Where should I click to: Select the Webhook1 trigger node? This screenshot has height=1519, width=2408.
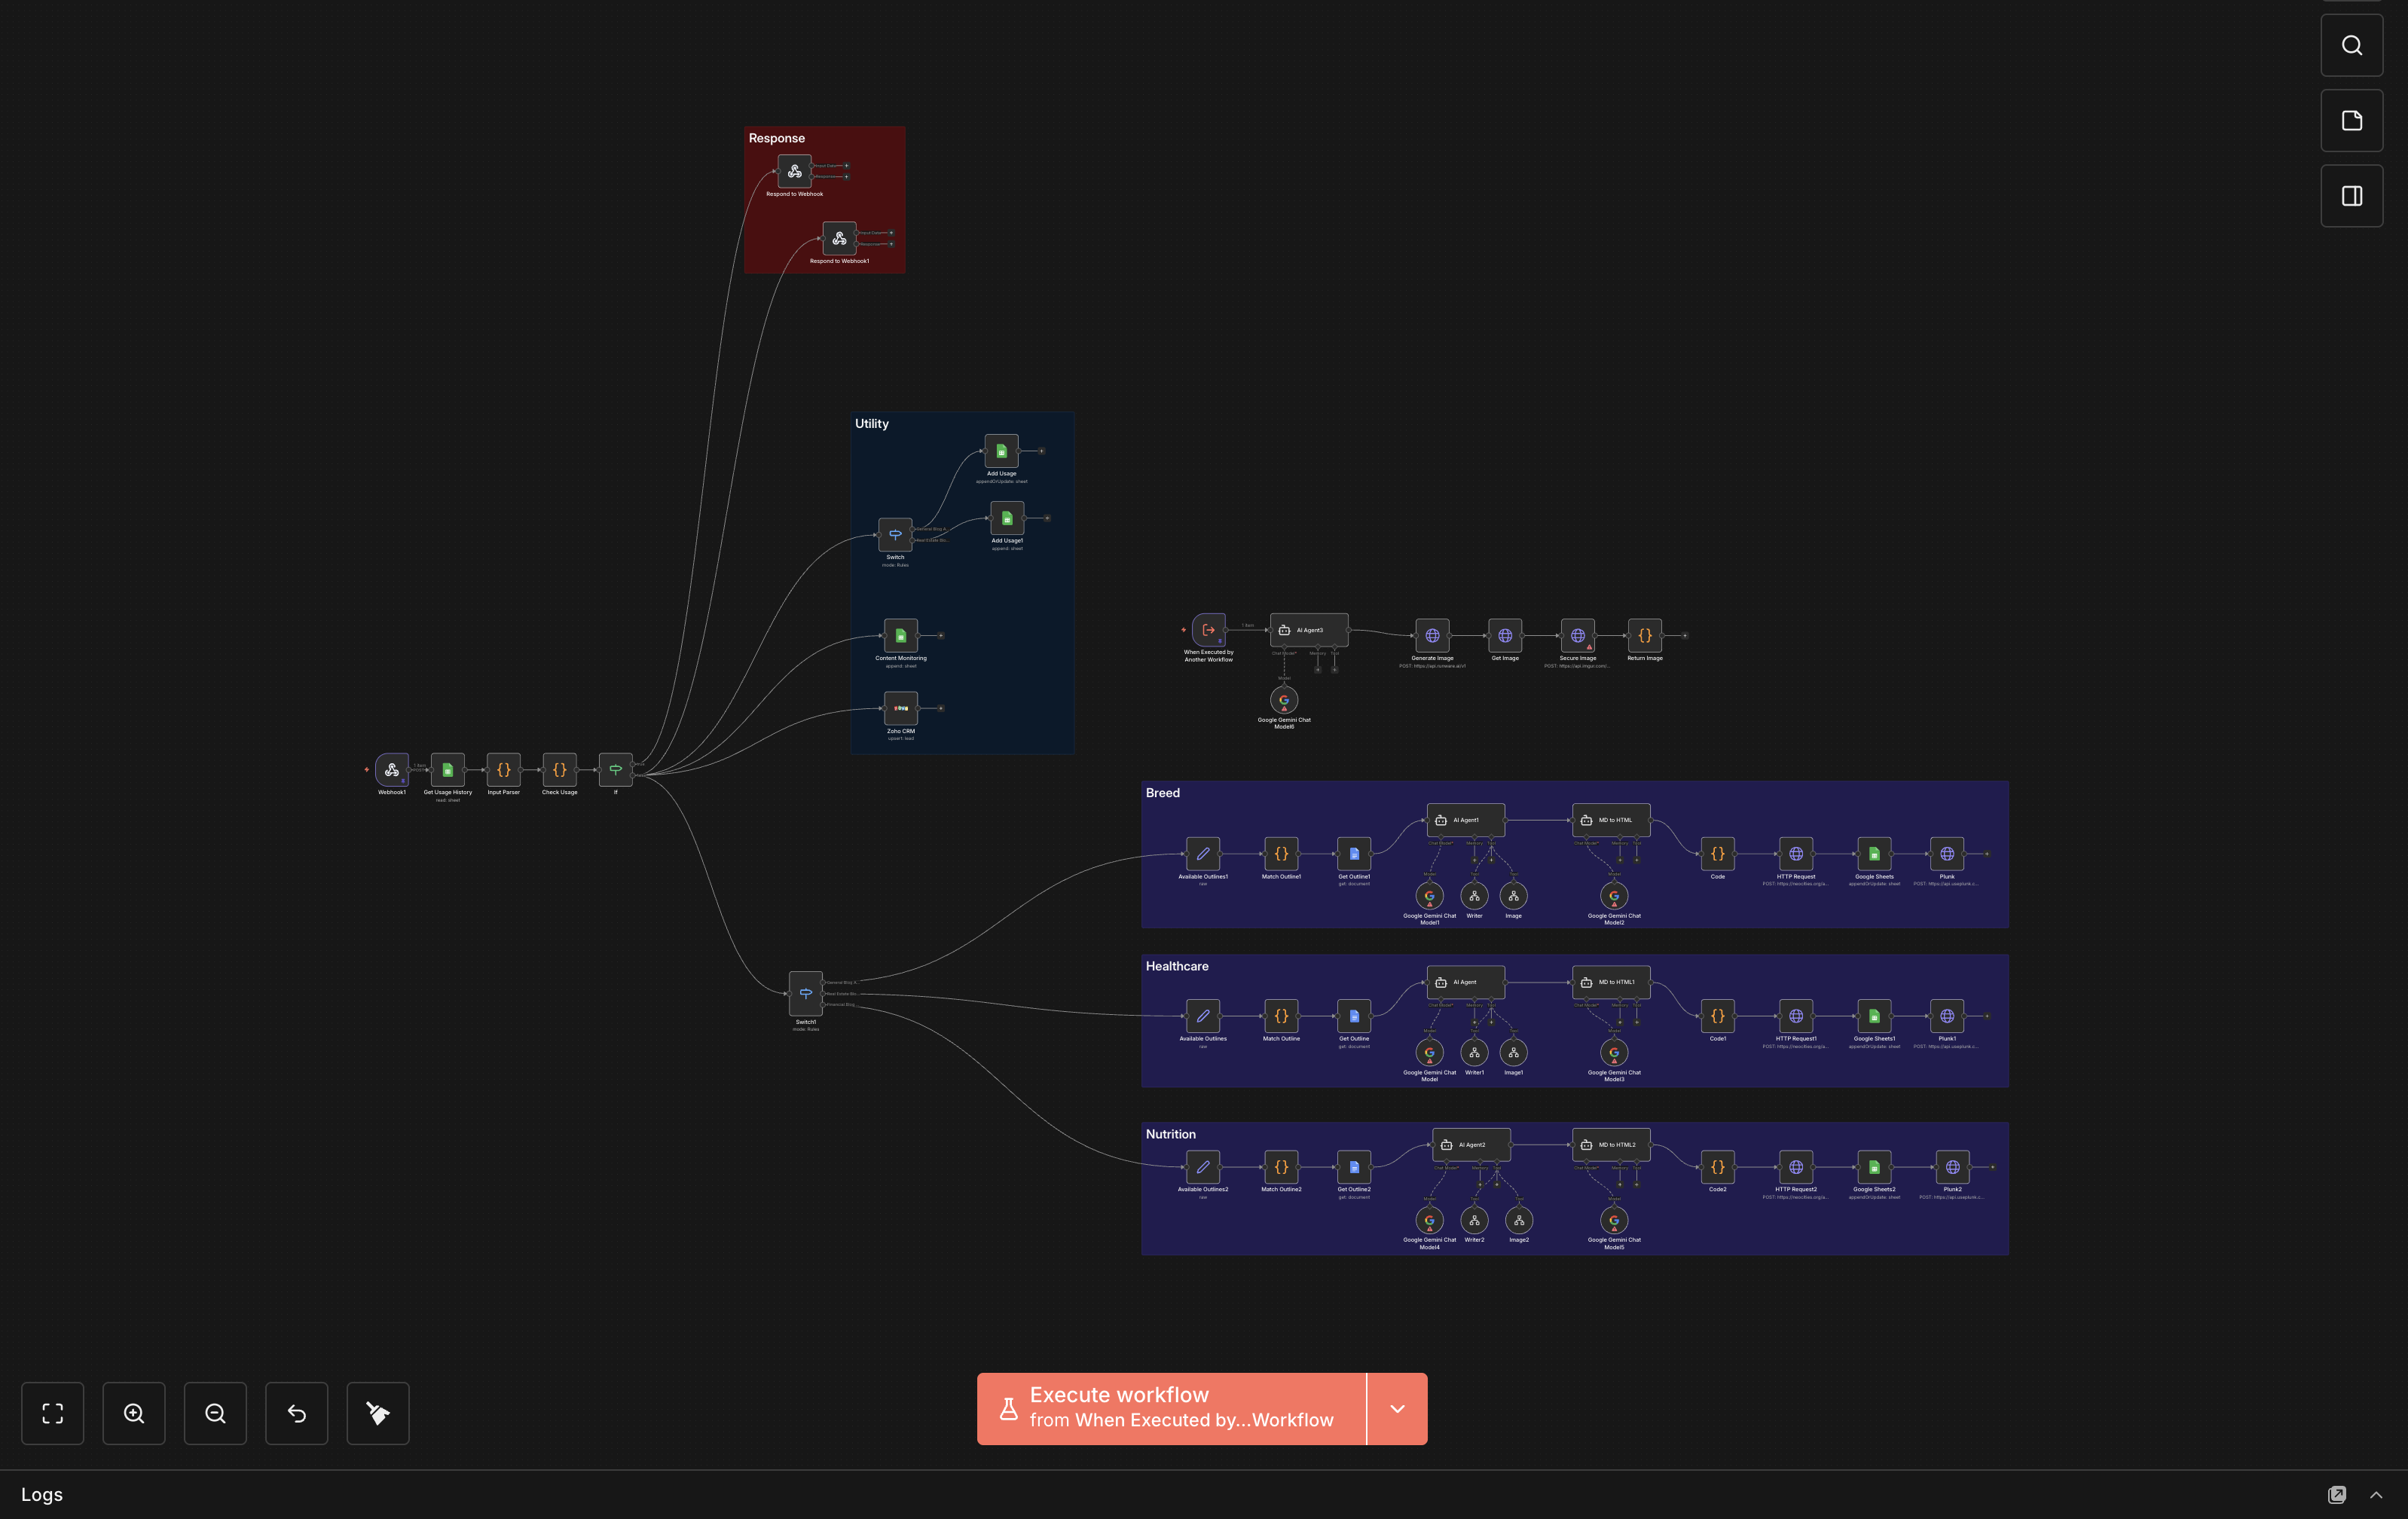click(x=392, y=769)
